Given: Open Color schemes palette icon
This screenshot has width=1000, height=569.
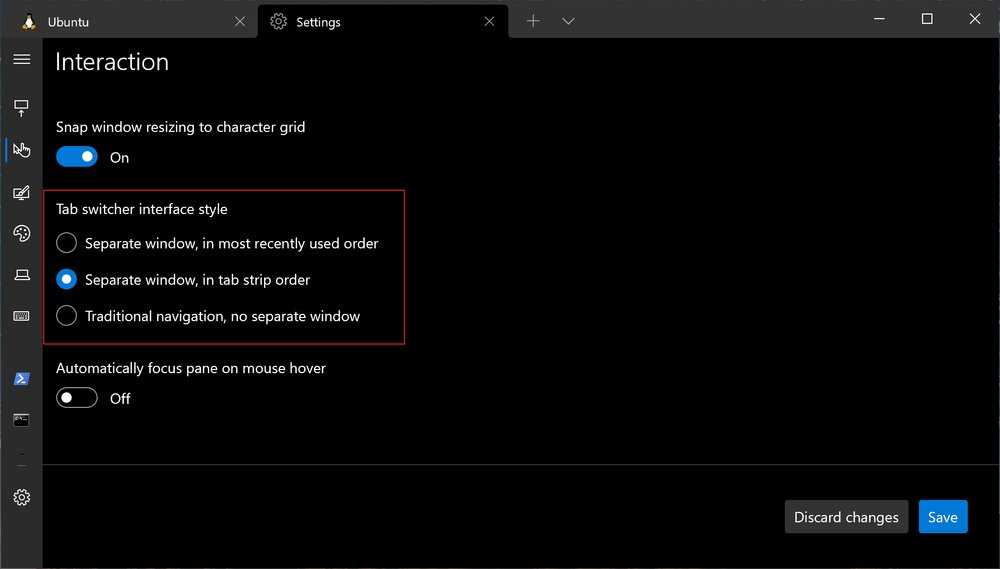Looking at the screenshot, I should coord(21,233).
